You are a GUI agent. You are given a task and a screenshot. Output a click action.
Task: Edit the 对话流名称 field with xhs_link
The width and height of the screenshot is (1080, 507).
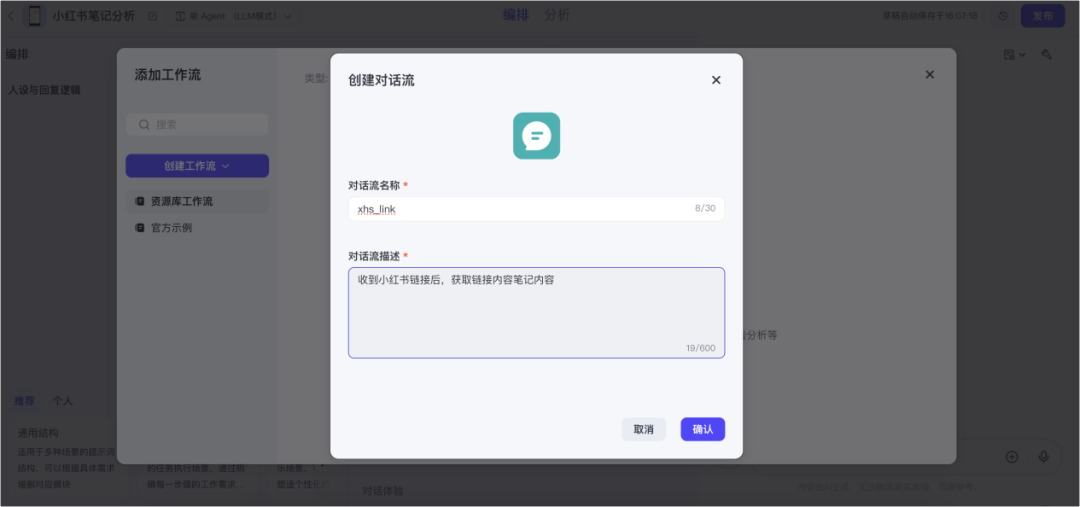(537, 209)
